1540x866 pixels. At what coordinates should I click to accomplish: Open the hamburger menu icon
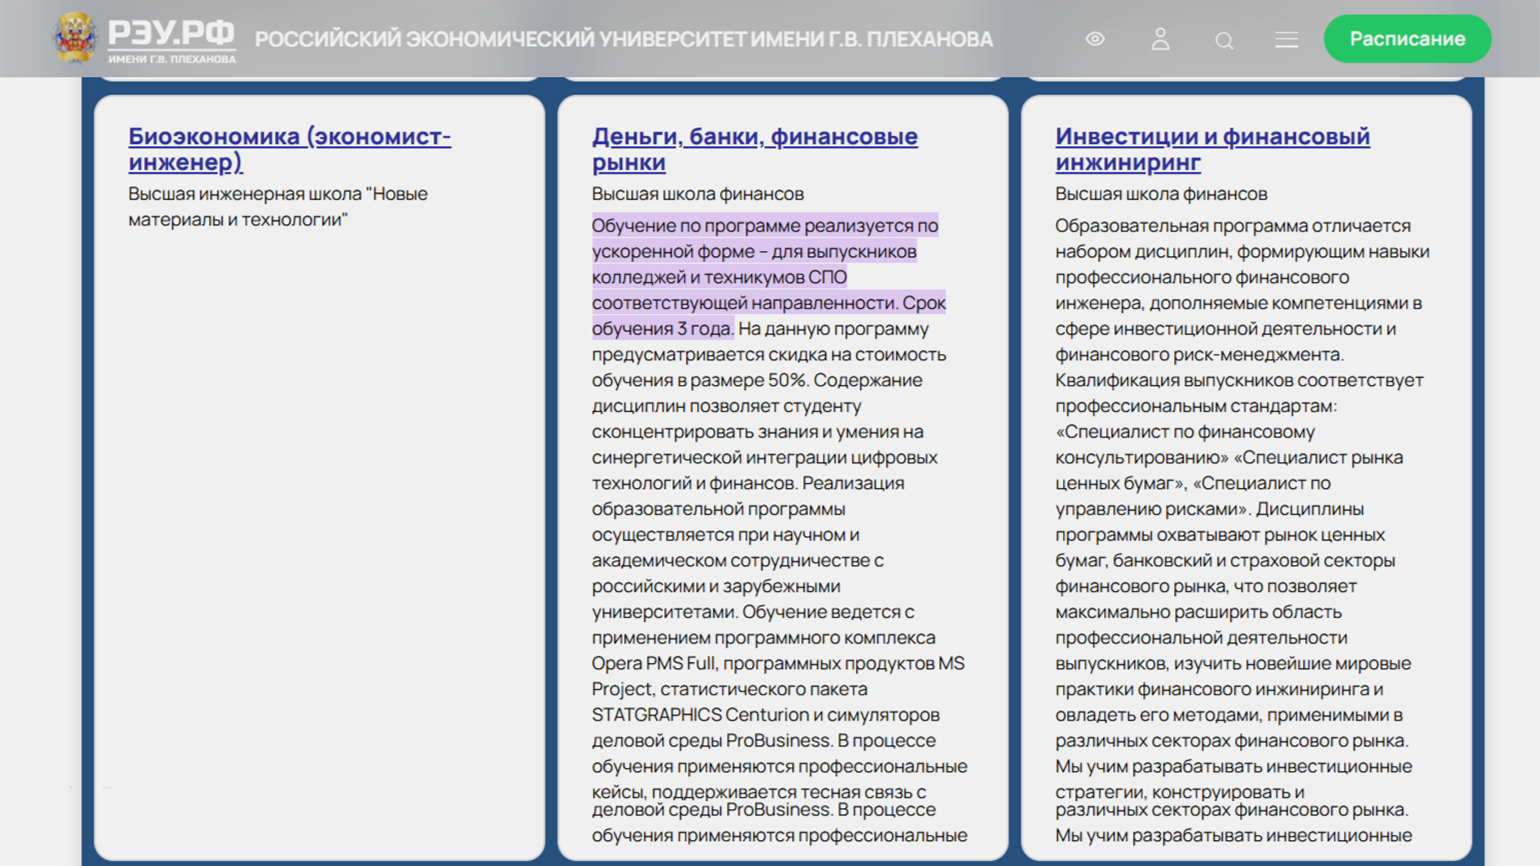point(1287,39)
